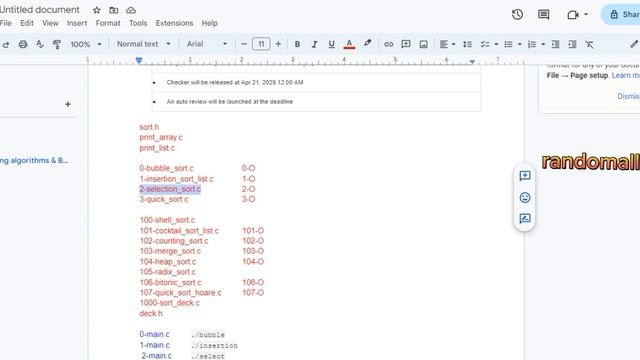Redo the last action
The width and height of the screenshot is (640, 360).
coord(6,44)
